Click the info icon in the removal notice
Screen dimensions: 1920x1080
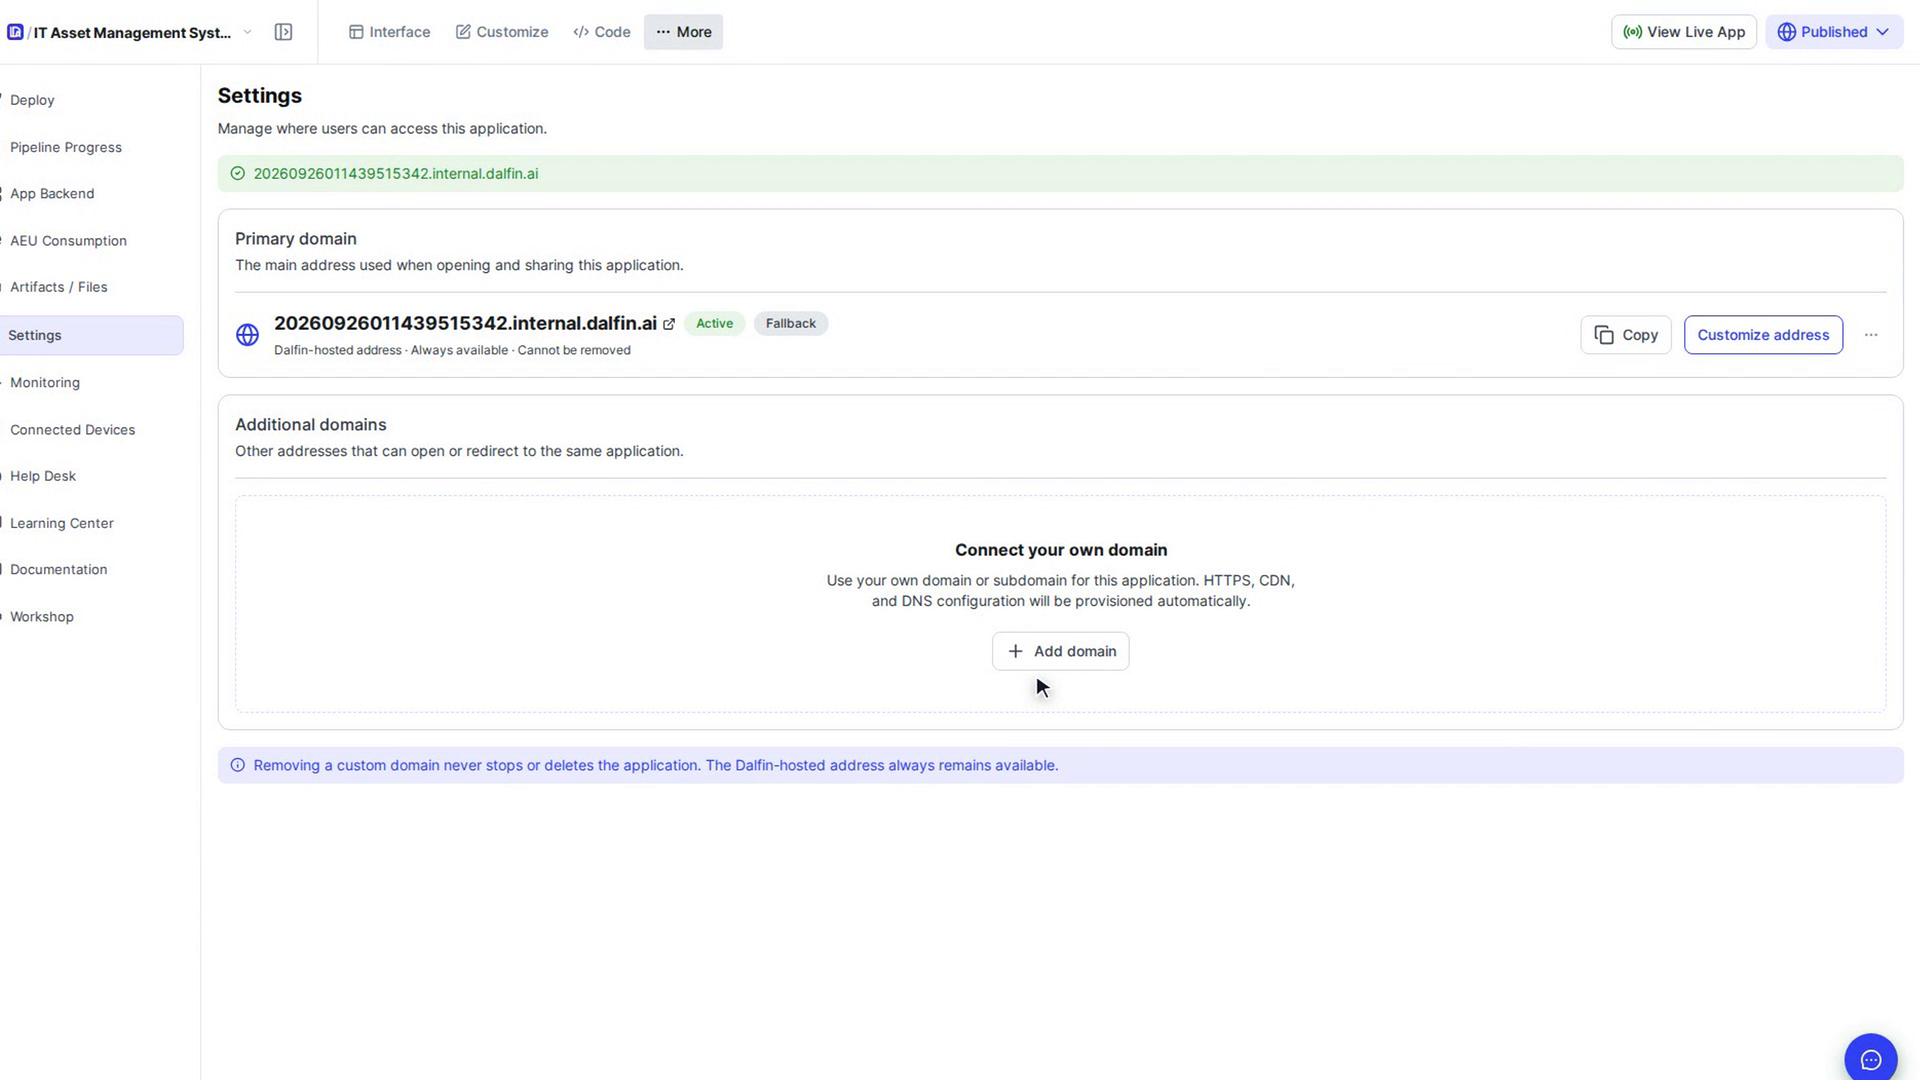(238, 766)
